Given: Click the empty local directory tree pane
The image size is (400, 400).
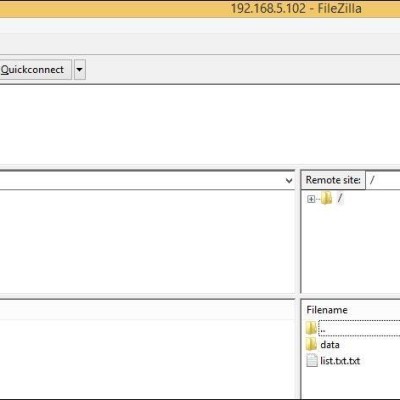Looking at the screenshot, I should [147, 242].
